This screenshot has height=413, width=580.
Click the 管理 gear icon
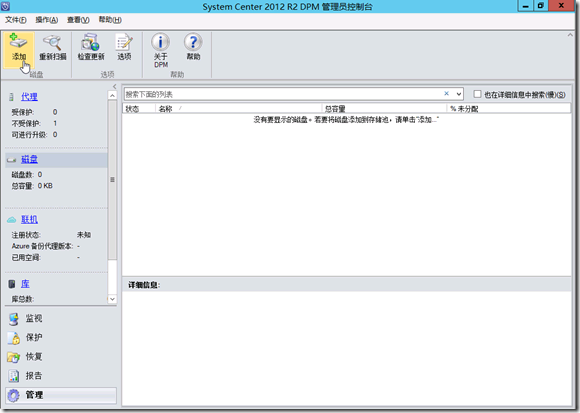pyautogui.click(x=14, y=395)
